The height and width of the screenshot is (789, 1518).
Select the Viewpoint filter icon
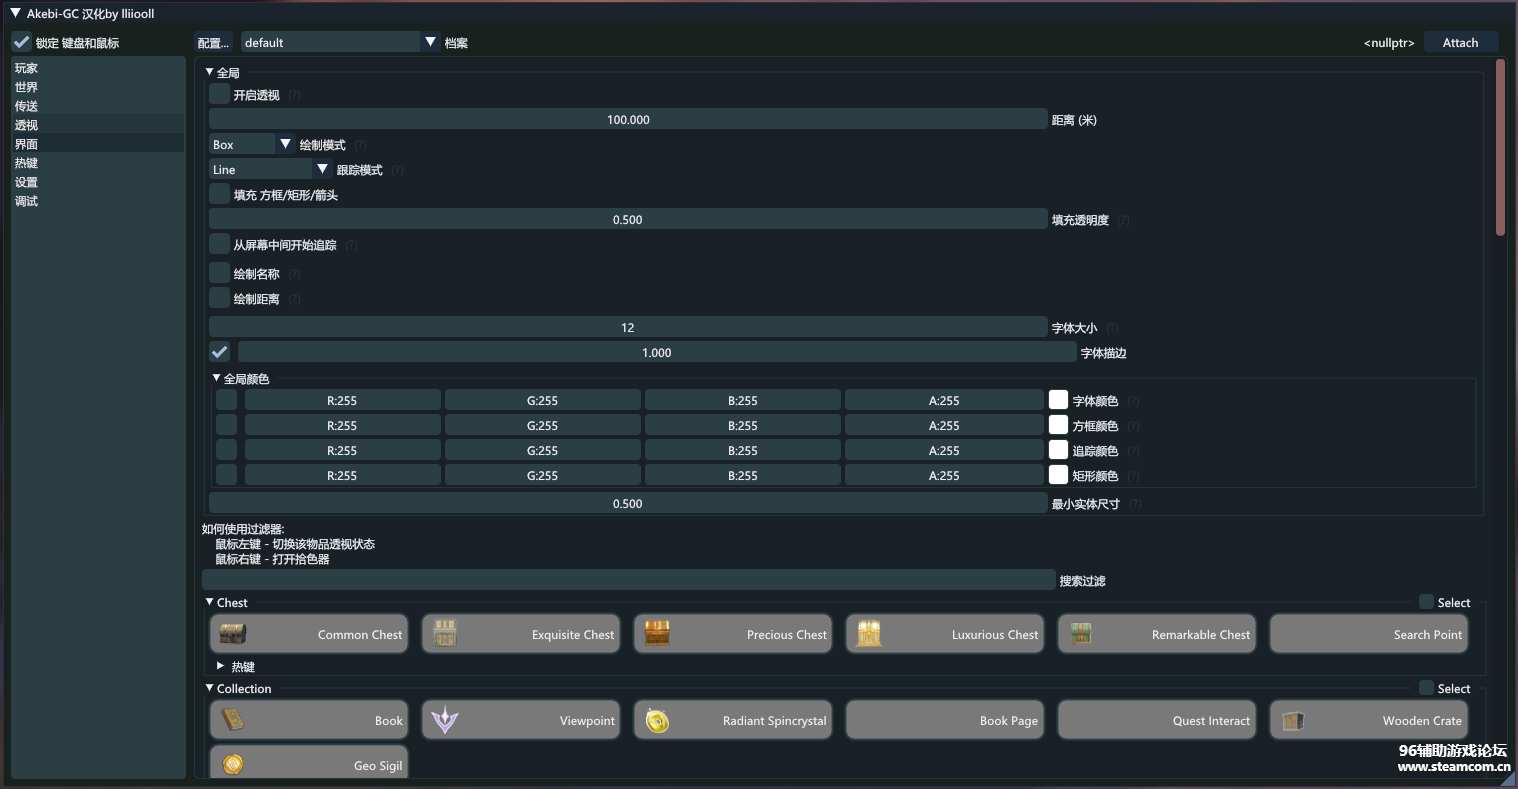click(445, 720)
